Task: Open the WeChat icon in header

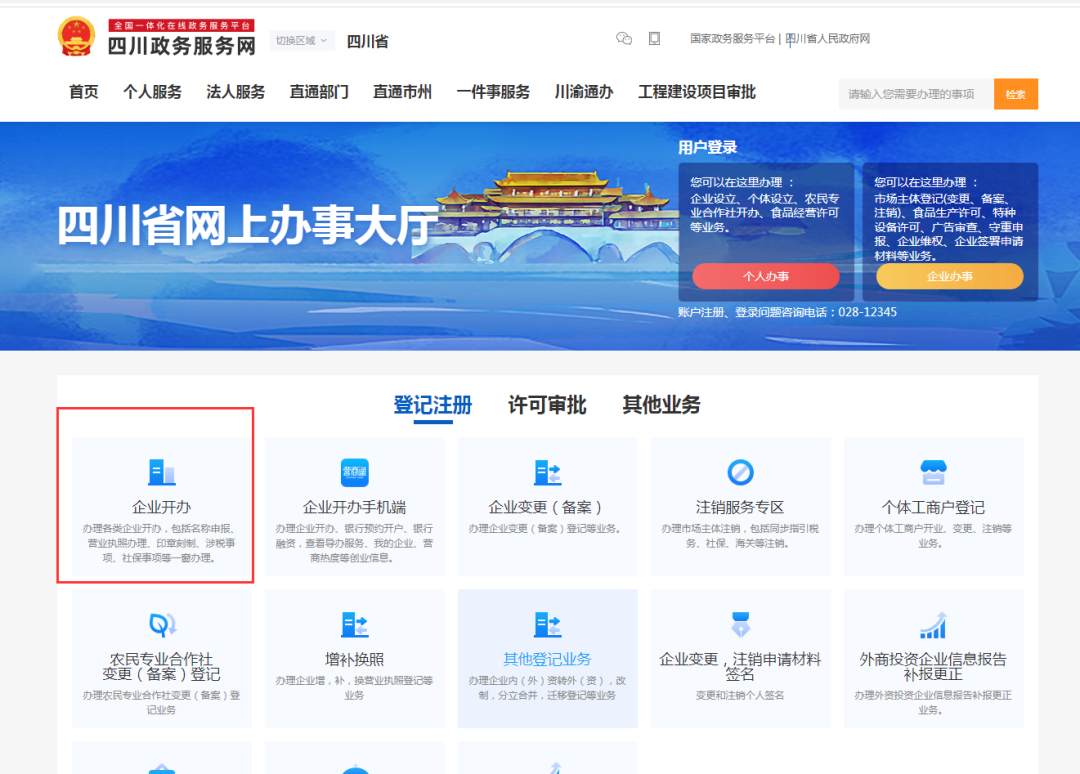Action: pos(624,39)
